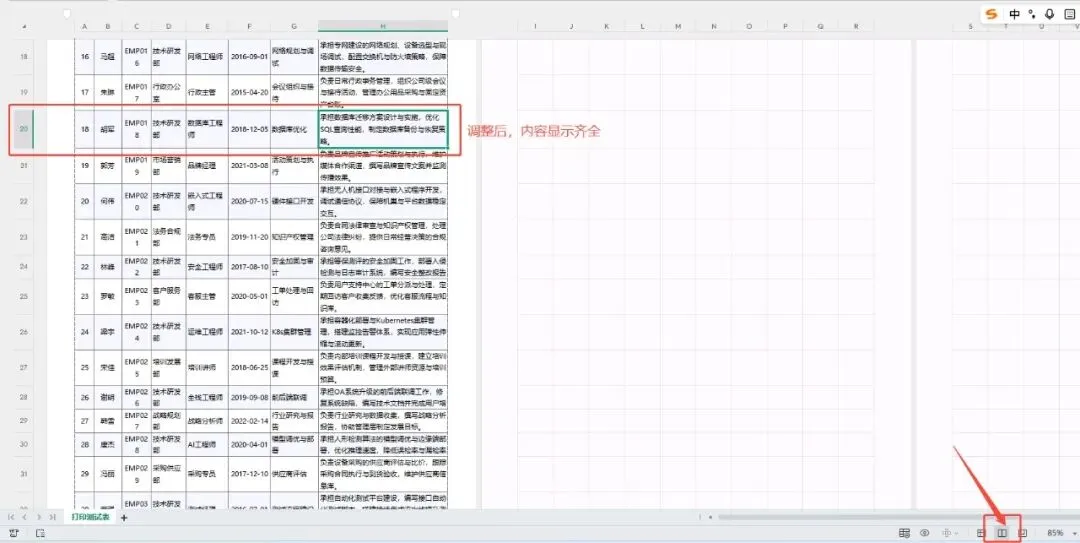Click the Sogou input method logo
The height and width of the screenshot is (543, 1080).
pos(990,14)
